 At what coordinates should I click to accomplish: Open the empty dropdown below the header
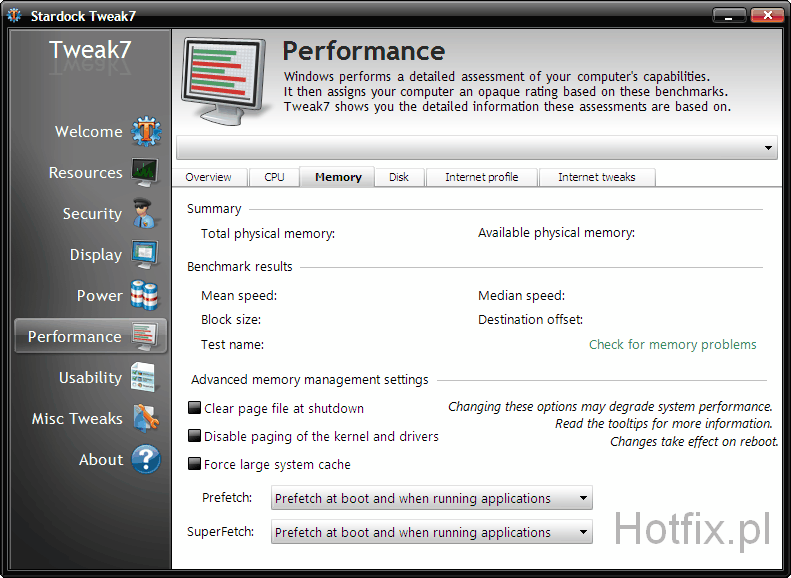tap(477, 148)
